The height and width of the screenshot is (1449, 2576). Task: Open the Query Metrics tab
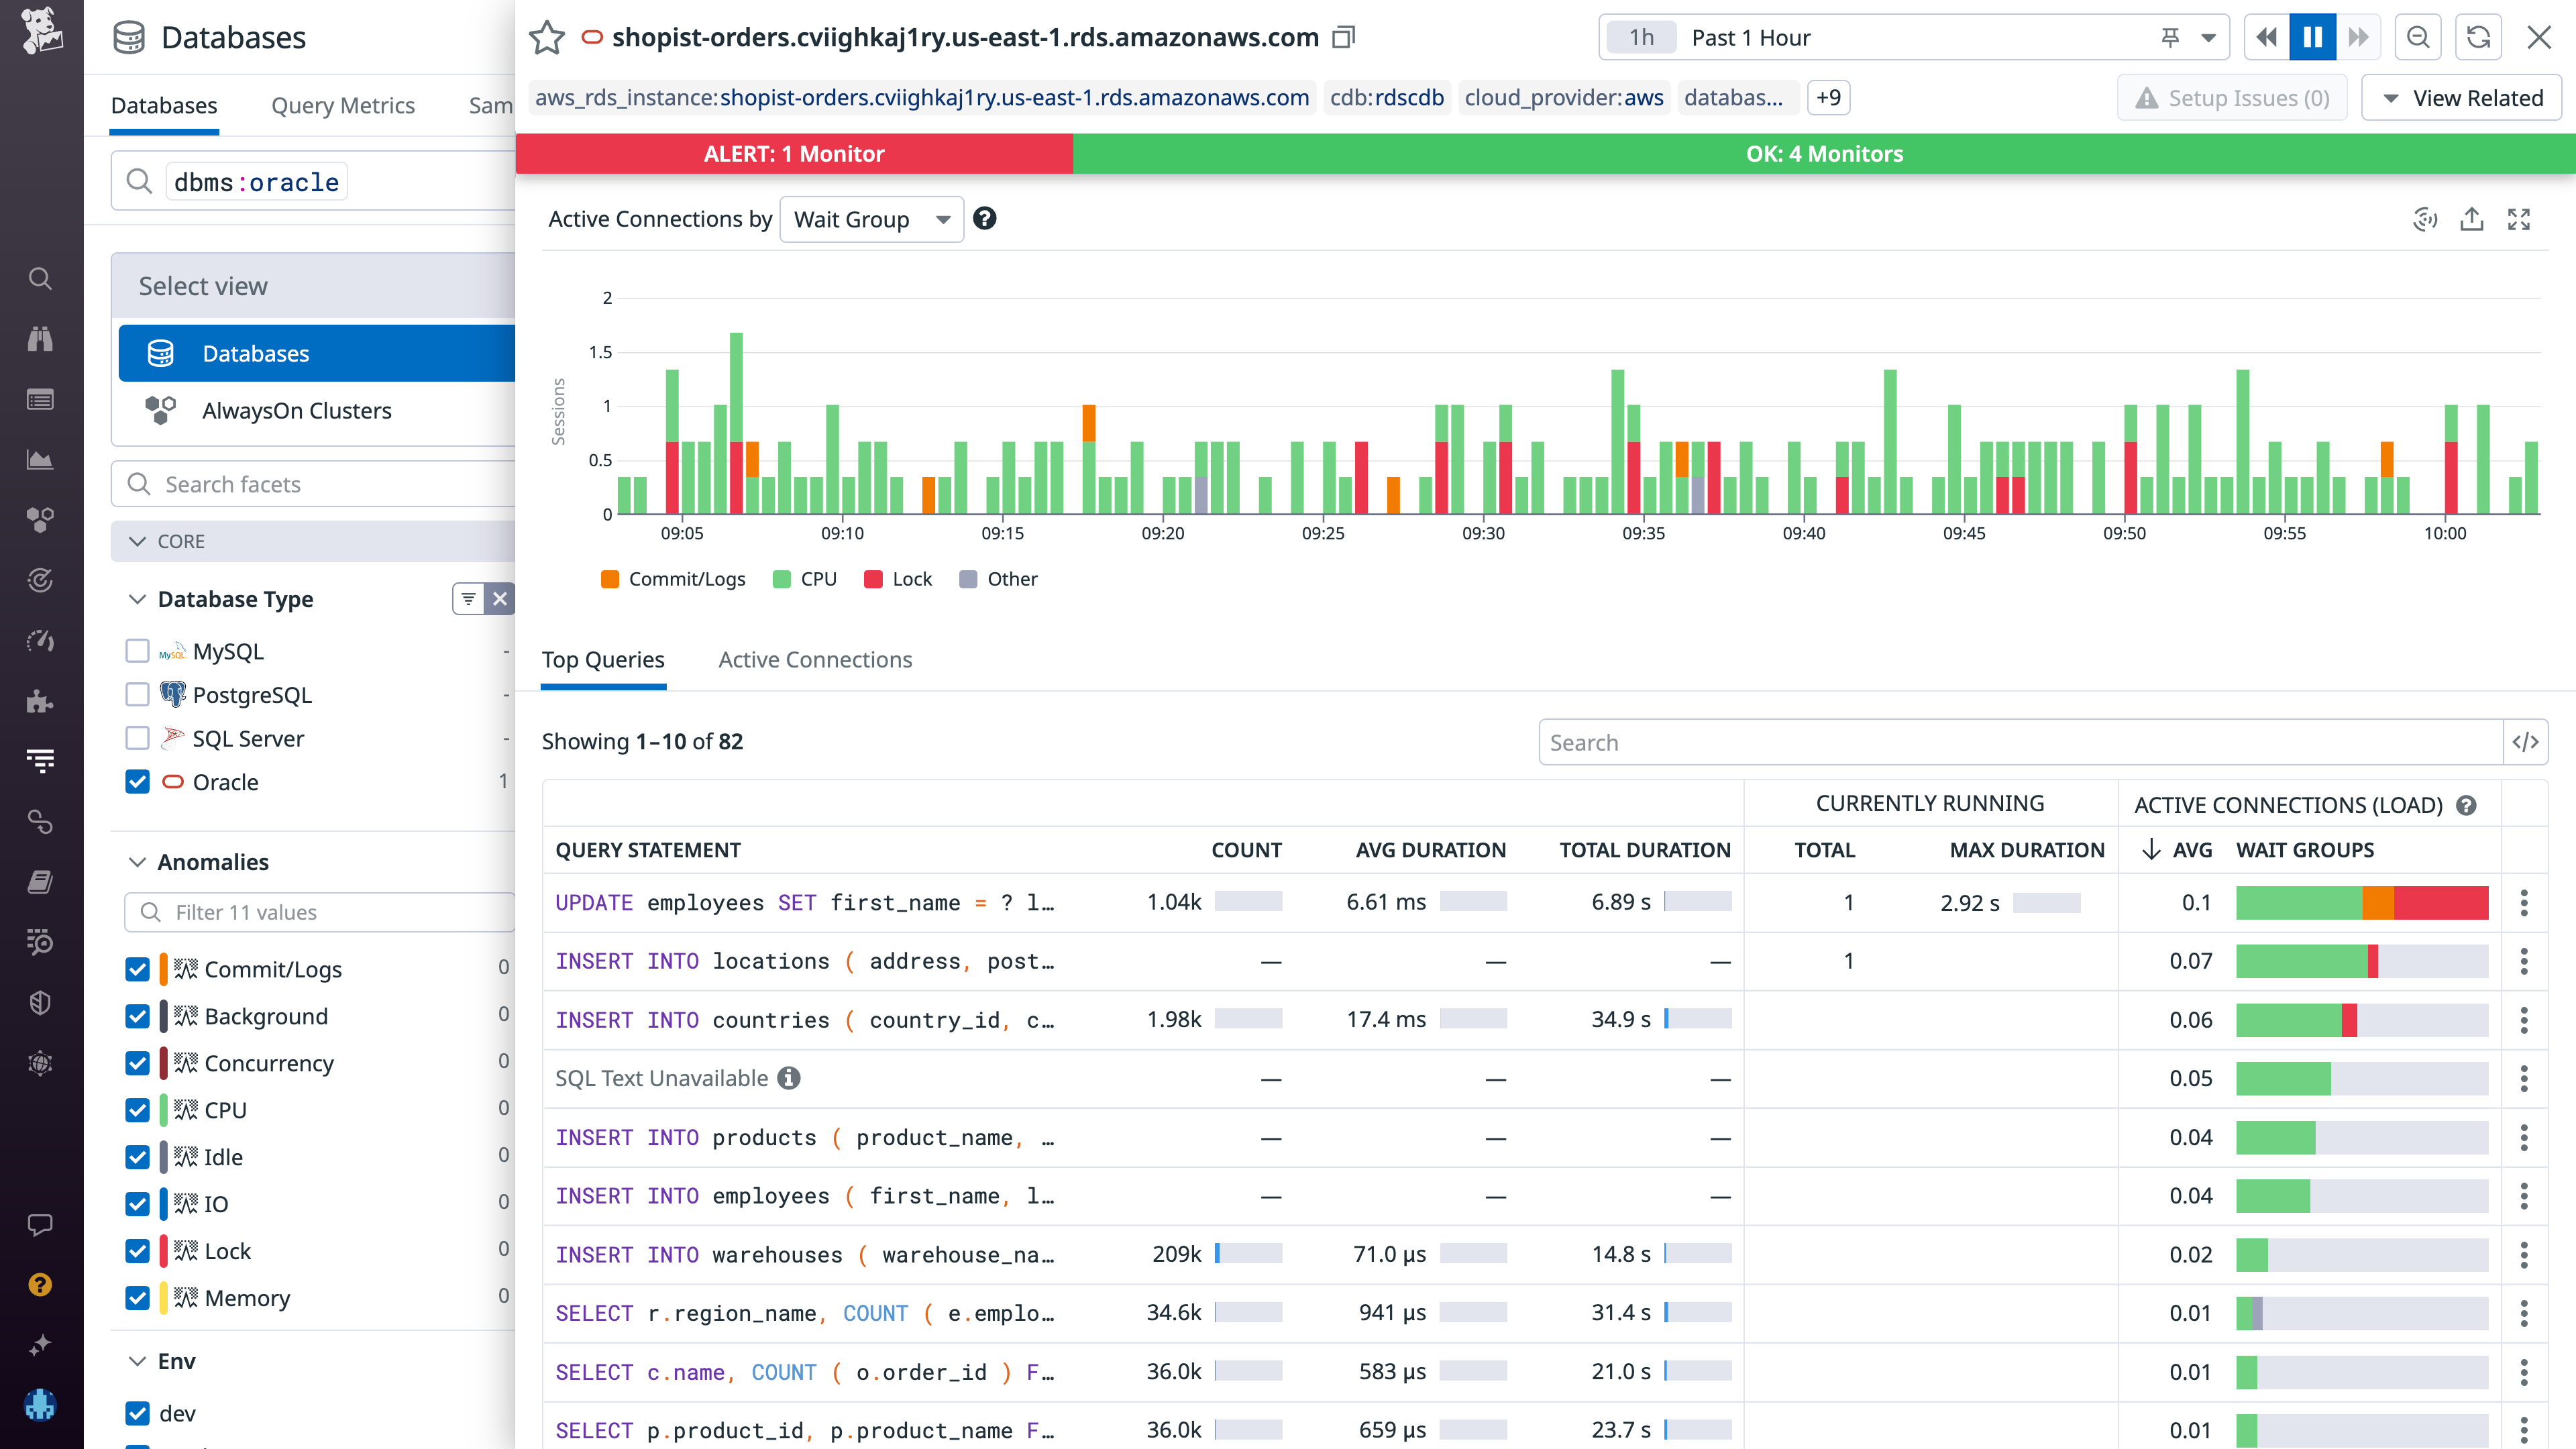343,105
